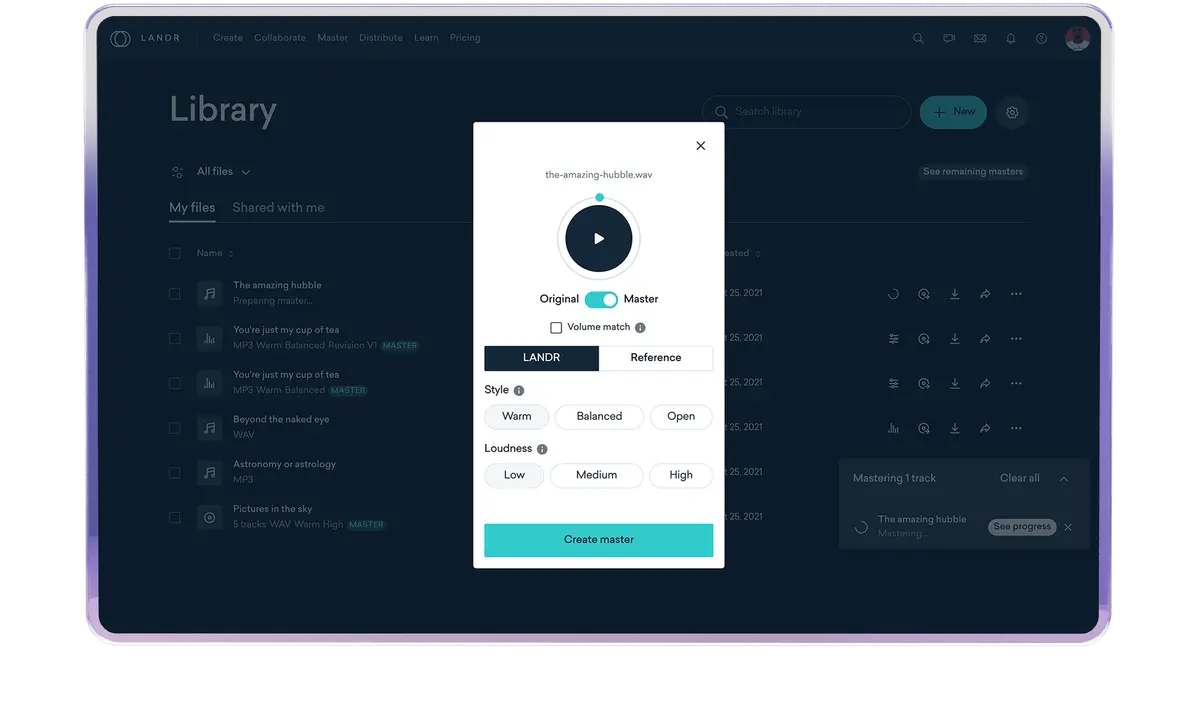
Task: Open the Pricing page
Action: (465, 38)
